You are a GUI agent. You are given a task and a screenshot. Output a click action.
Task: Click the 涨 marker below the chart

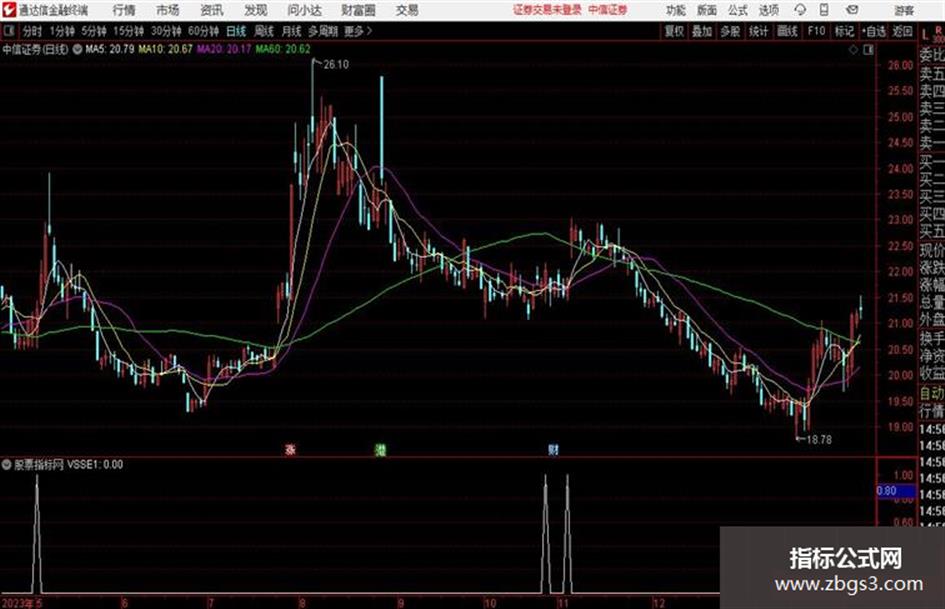[x=290, y=449]
